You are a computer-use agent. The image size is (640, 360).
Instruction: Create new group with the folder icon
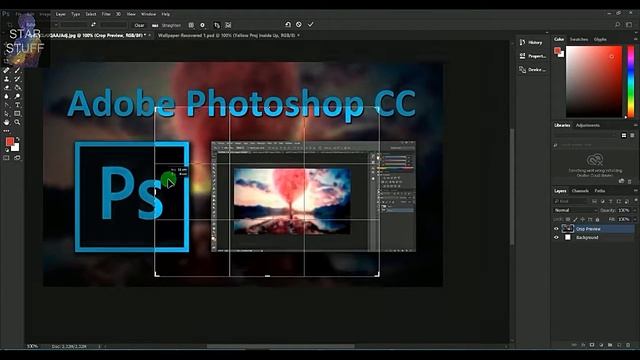(x=610, y=345)
